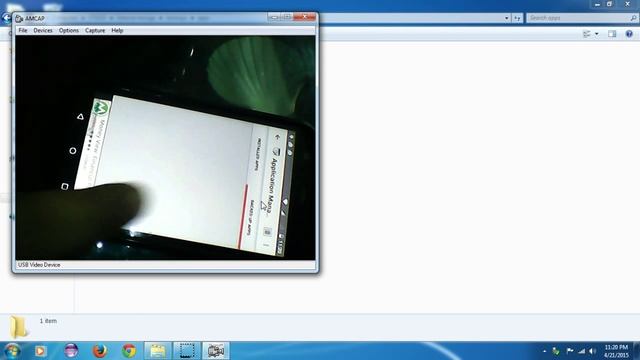The image size is (640, 360).
Task: Open Action Center flag in system tray
Action: coord(570,351)
